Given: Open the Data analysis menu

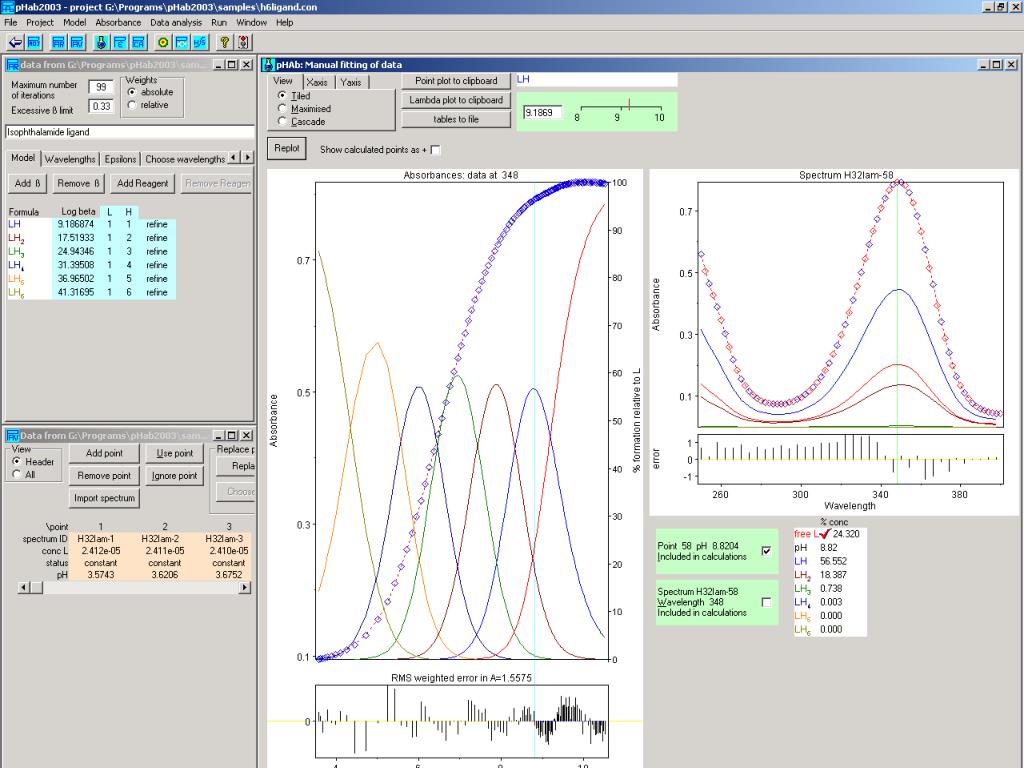Looking at the screenshot, I should click(x=174, y=22).
